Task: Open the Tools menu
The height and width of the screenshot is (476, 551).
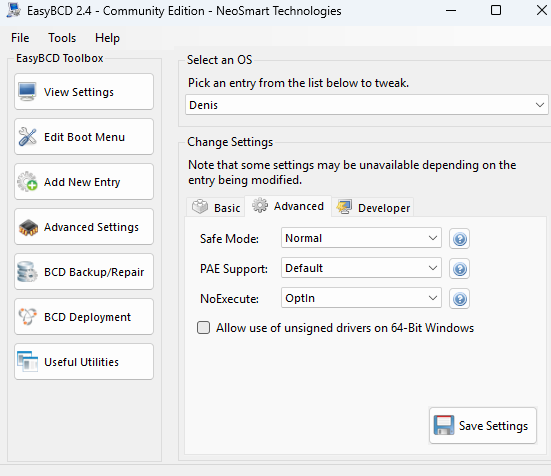Action: pos(62,38)
